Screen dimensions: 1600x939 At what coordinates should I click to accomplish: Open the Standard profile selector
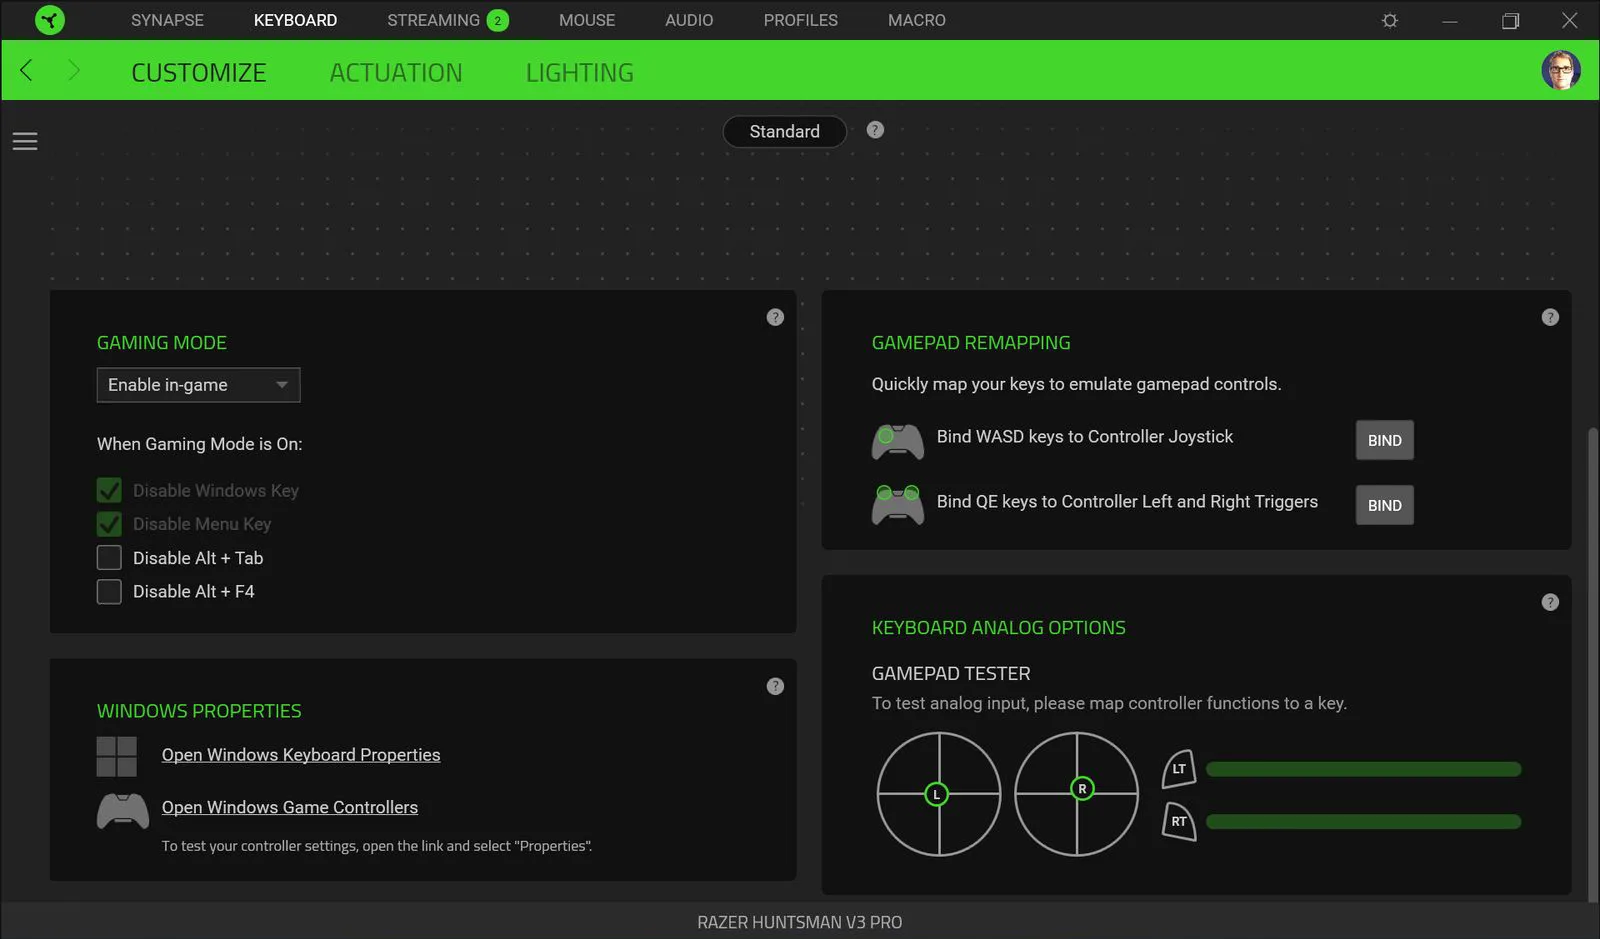(785, 132)
